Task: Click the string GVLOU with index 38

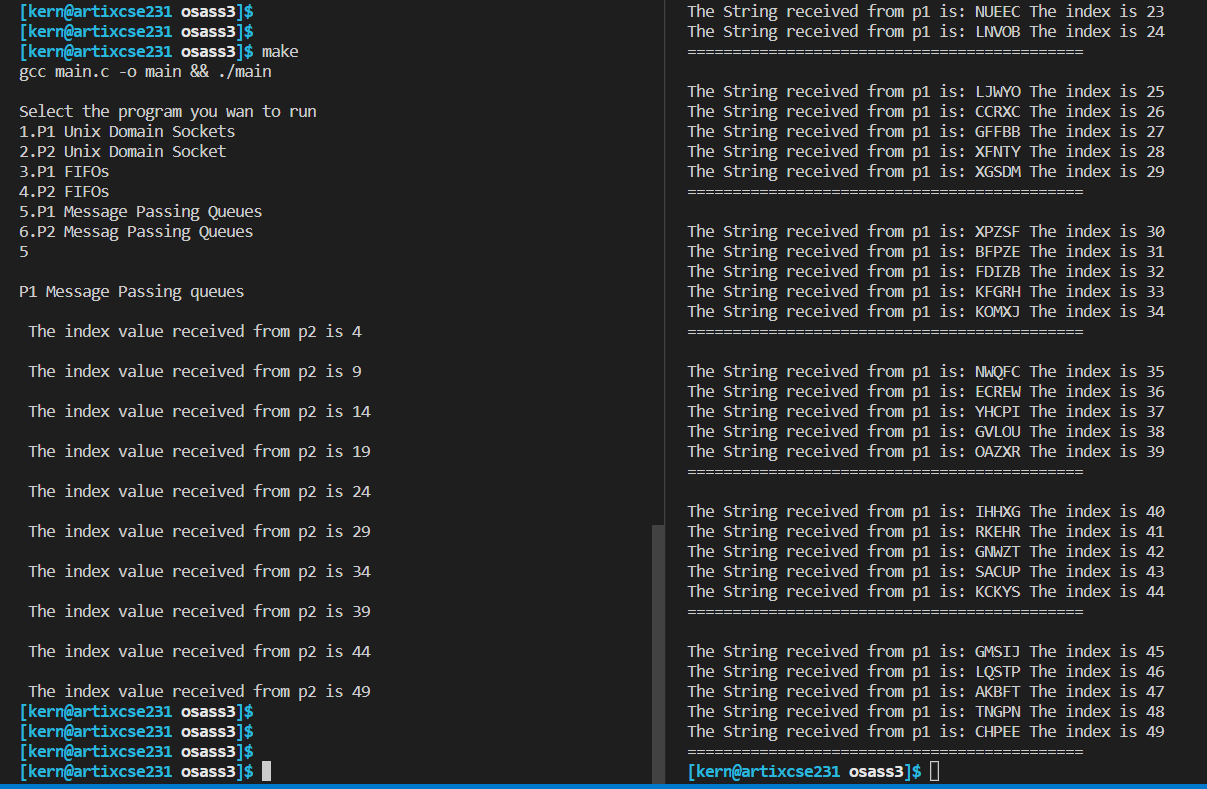Action: coord(998,431)
